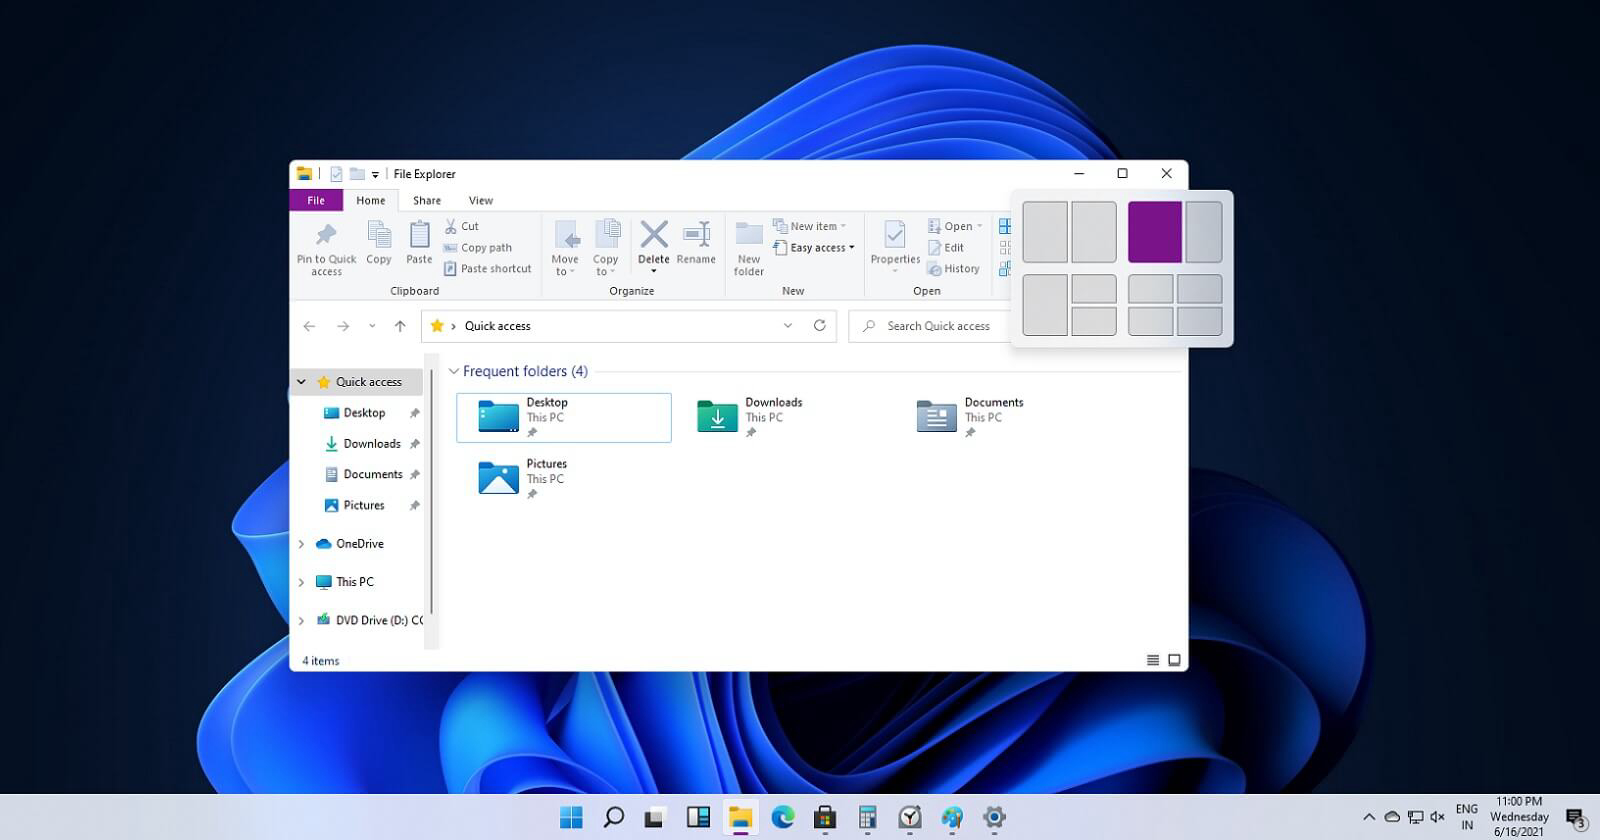The height and width of the screenshot is (840, 1600).
Task: Click Pin to Quick access icon
Action: [x=326, y=236]
